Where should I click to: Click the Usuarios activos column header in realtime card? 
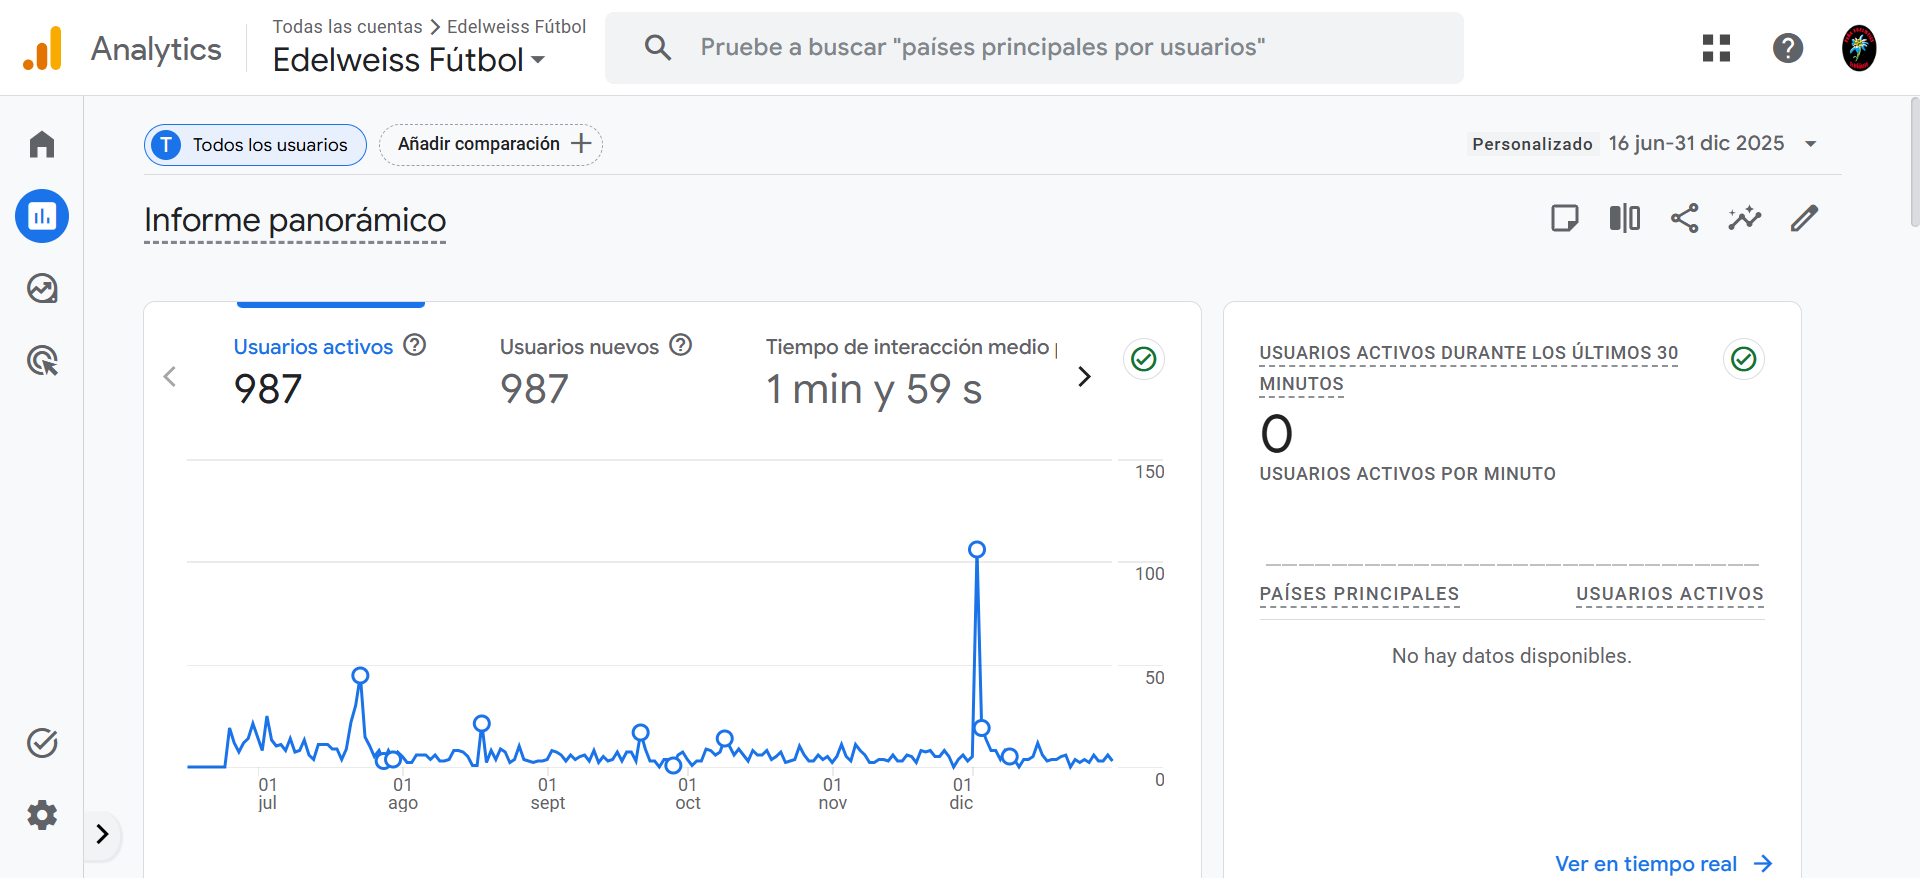click(x=1670, y=594)
